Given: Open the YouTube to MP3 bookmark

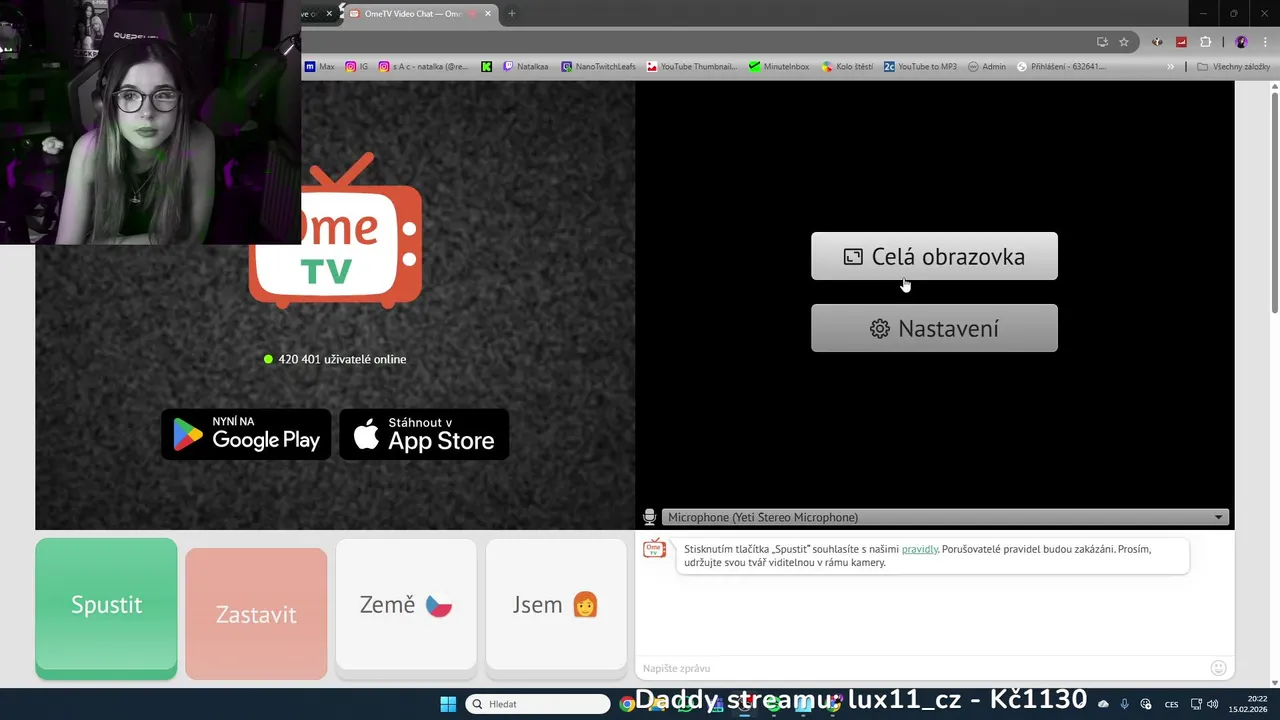Looking at the screenshot, I should click(920, 67).
